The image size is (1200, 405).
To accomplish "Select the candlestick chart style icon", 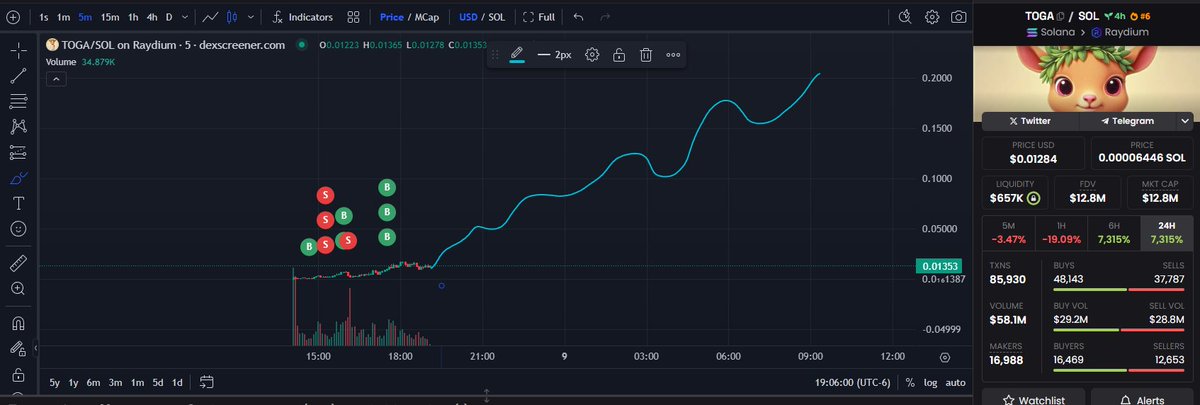I will tap(232, 17).
